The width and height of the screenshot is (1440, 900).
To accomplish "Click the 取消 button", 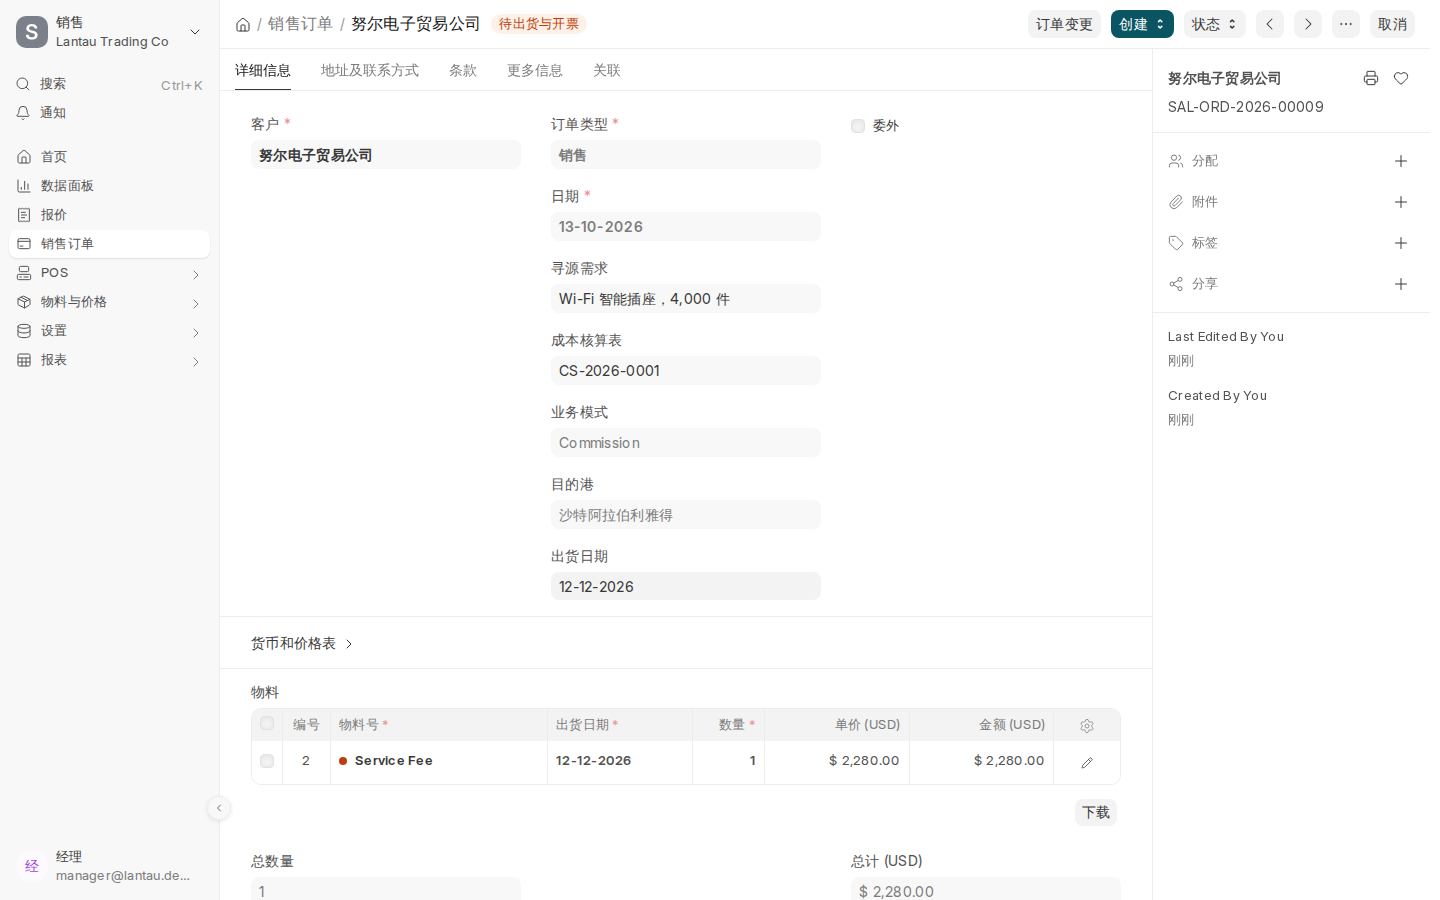I will tap(1392, 24).
